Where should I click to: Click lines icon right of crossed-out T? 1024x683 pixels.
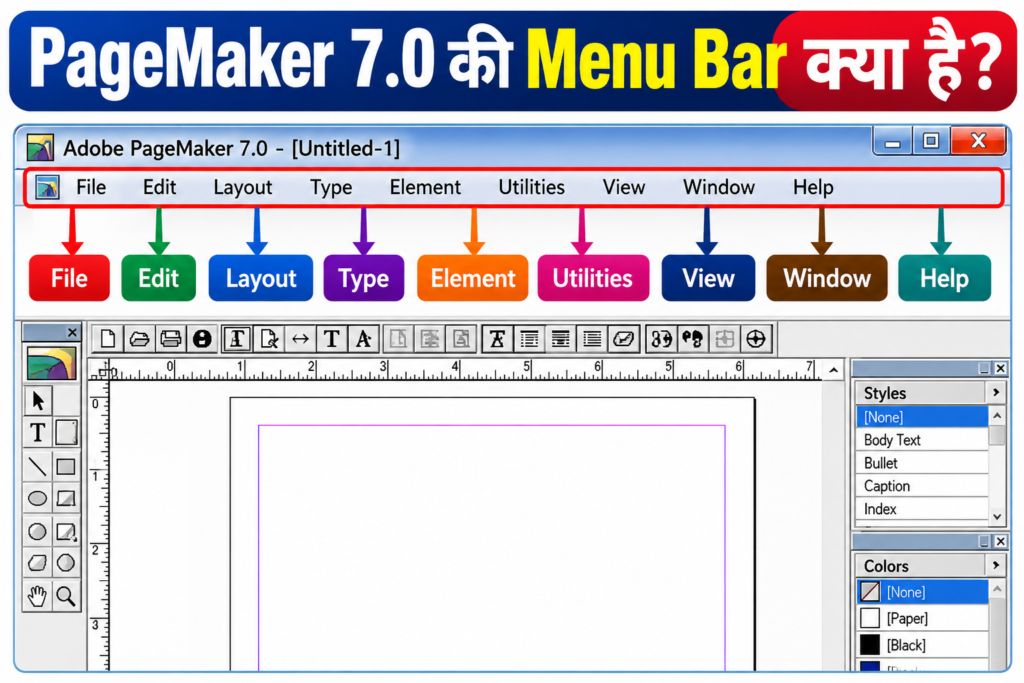coord(529,339)
